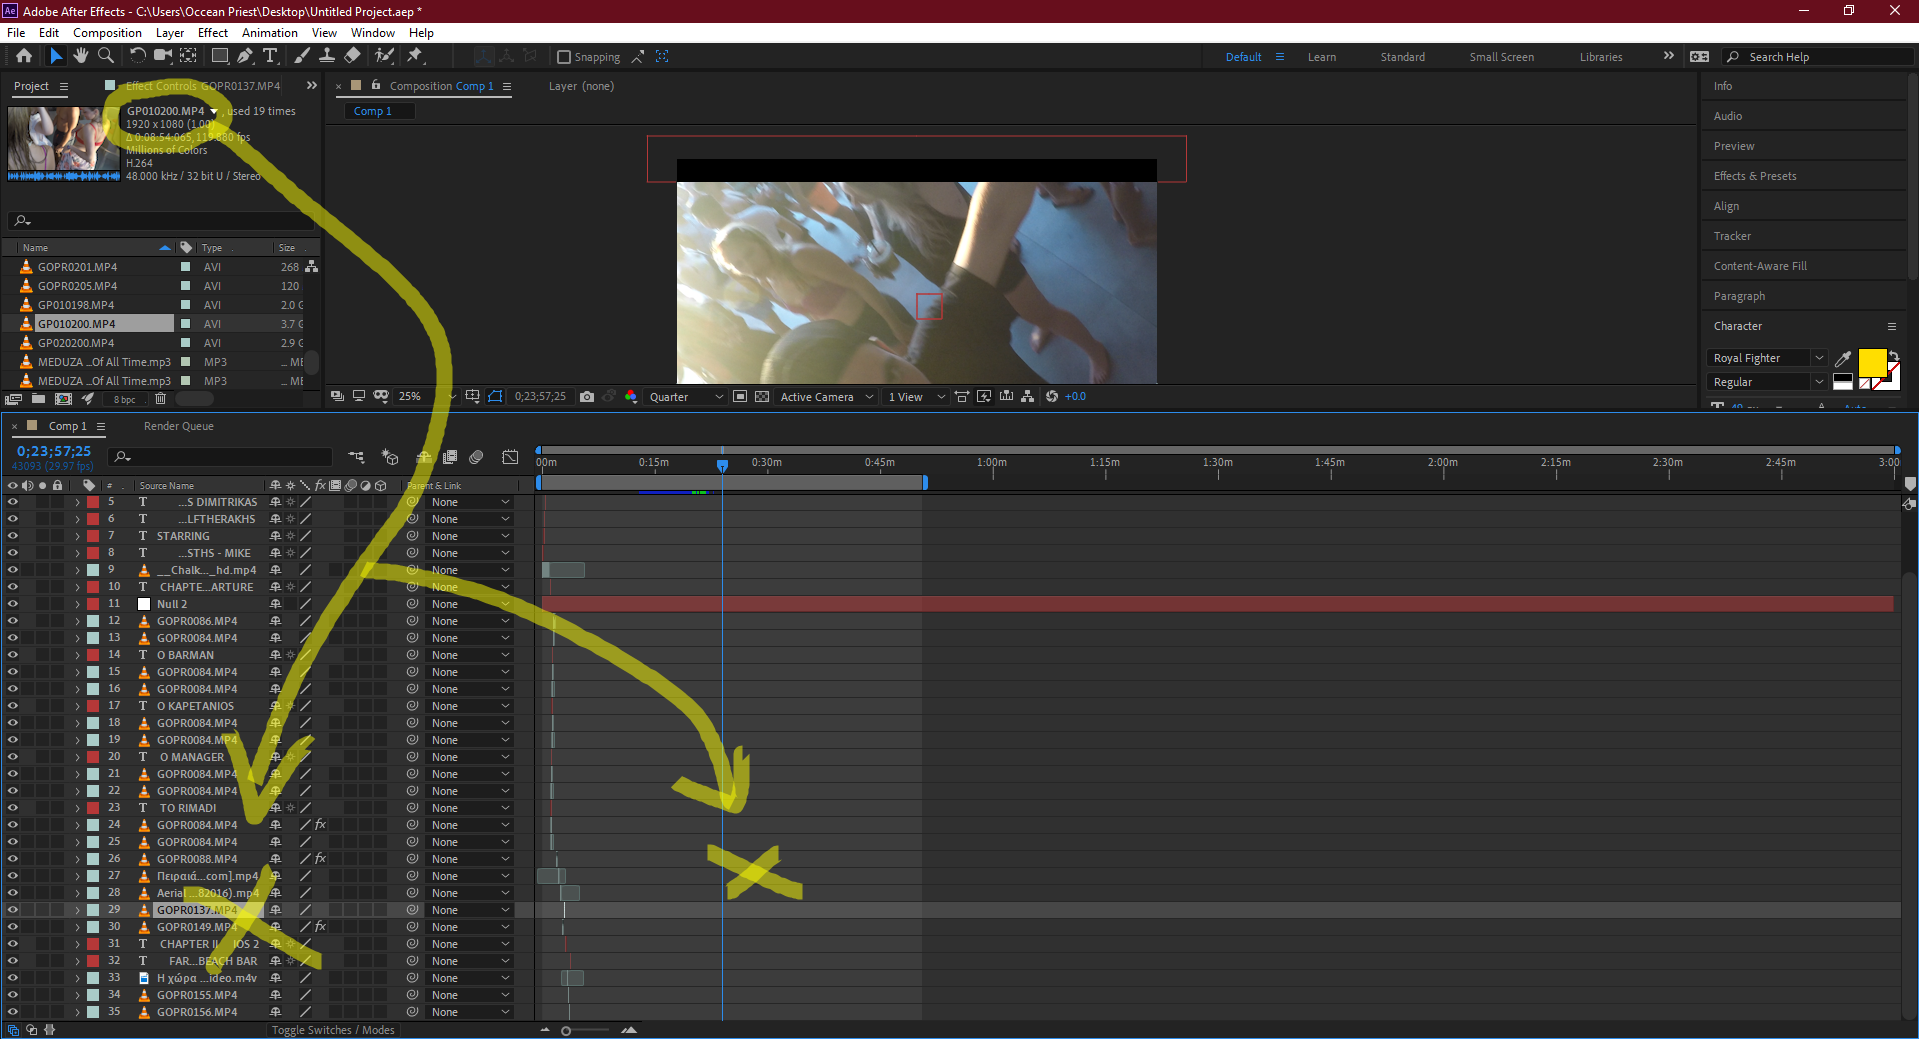
Task: Open the Composition menu
Action: point(106,32)
